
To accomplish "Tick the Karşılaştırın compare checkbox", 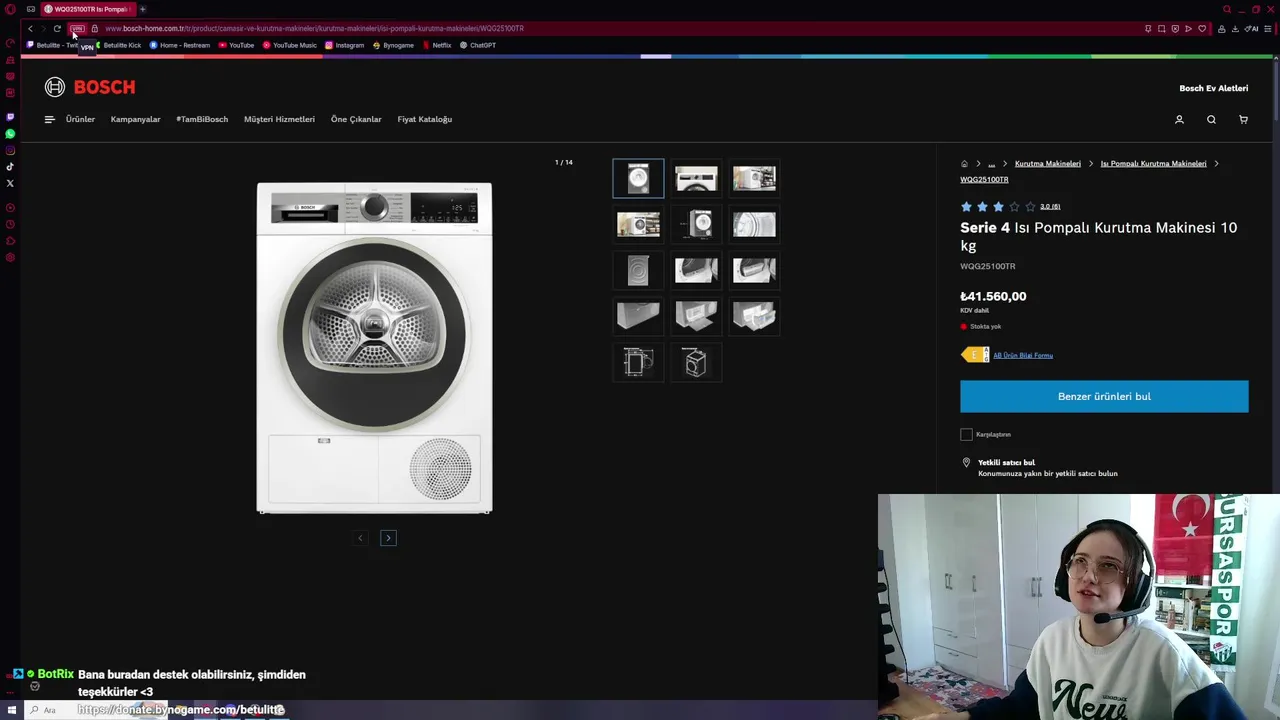I will point(966,434).
